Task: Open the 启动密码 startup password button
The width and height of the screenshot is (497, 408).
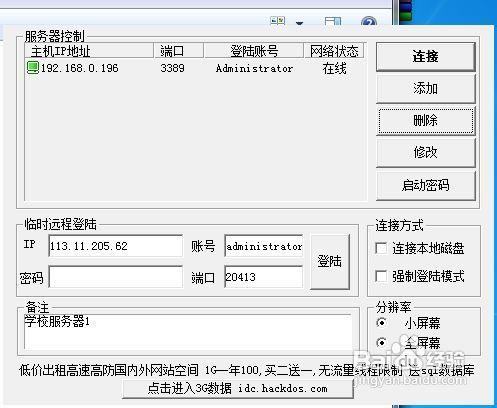Action: pos(425,185)
